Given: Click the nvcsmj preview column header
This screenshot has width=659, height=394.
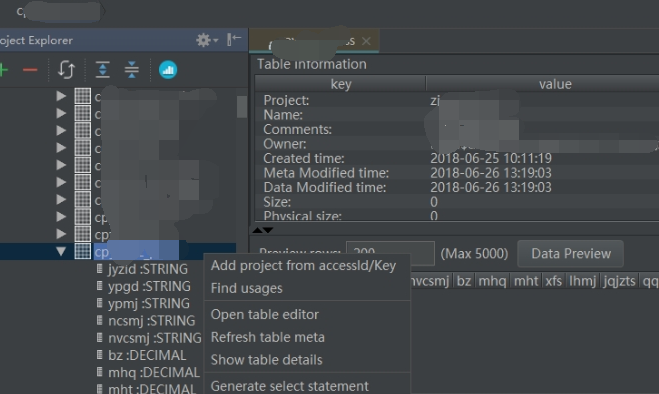Looking at the screenshot, I should pos(430,280).
